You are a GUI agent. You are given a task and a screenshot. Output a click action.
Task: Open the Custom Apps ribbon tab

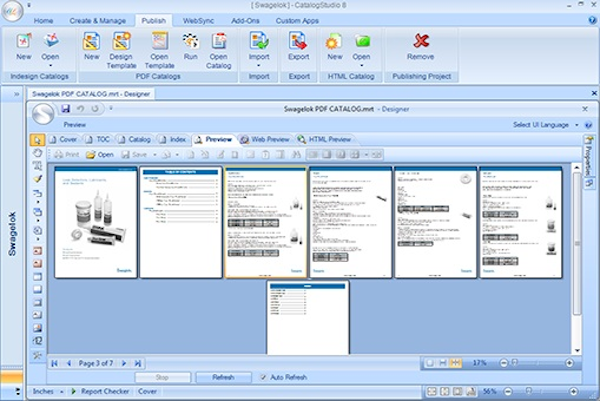pos(297,21)
